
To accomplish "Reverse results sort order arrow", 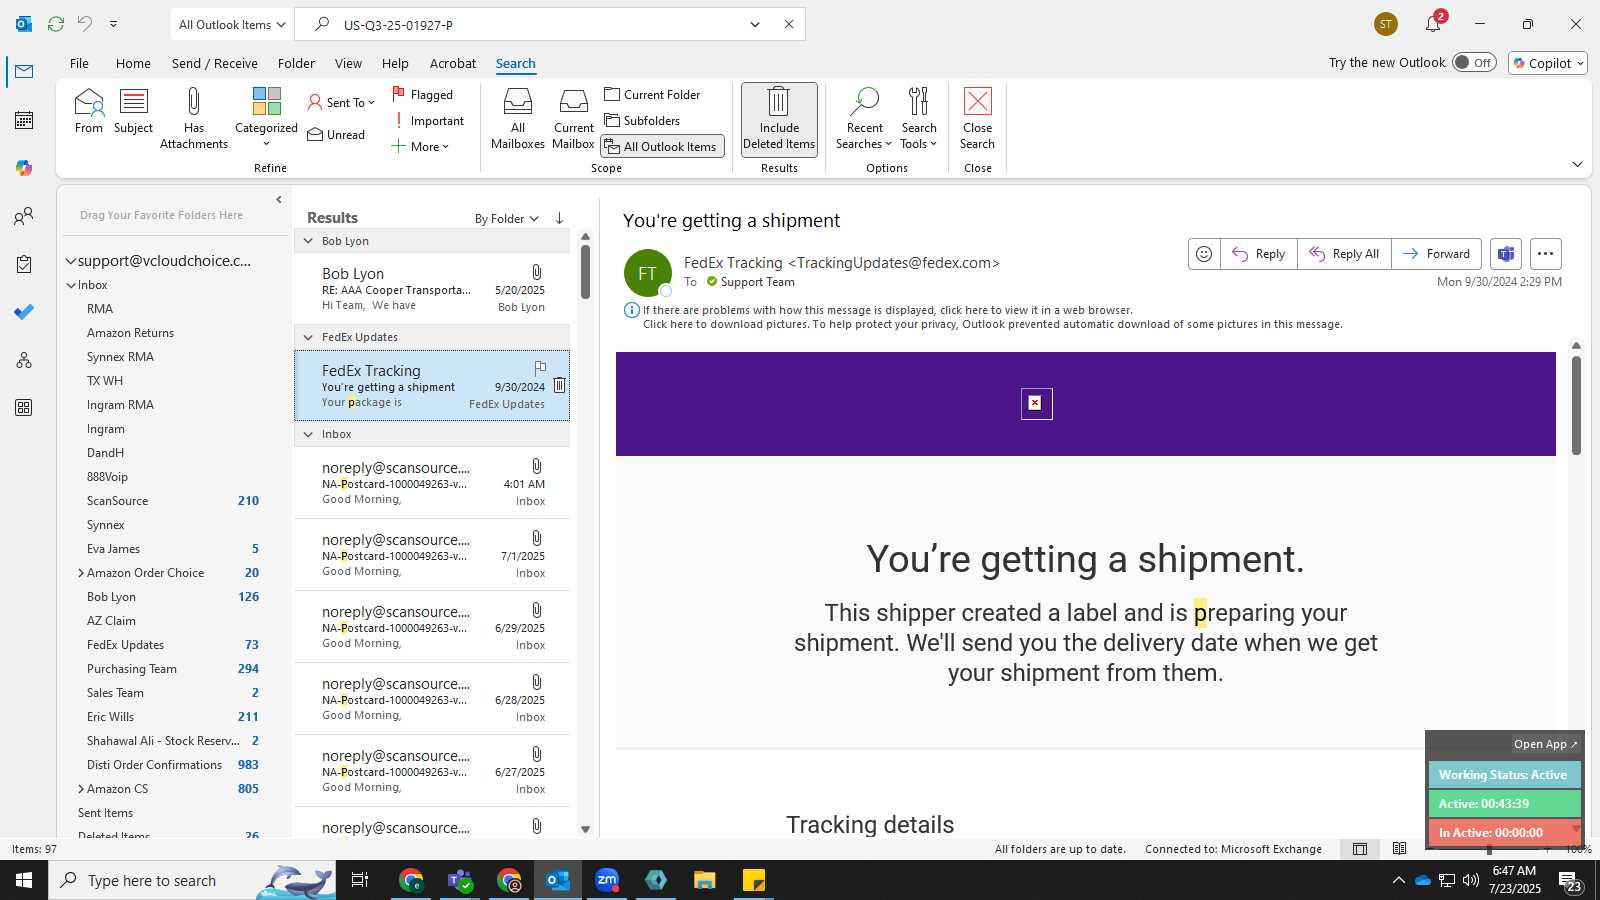I will pyautogui.click(x=559, y=218).
